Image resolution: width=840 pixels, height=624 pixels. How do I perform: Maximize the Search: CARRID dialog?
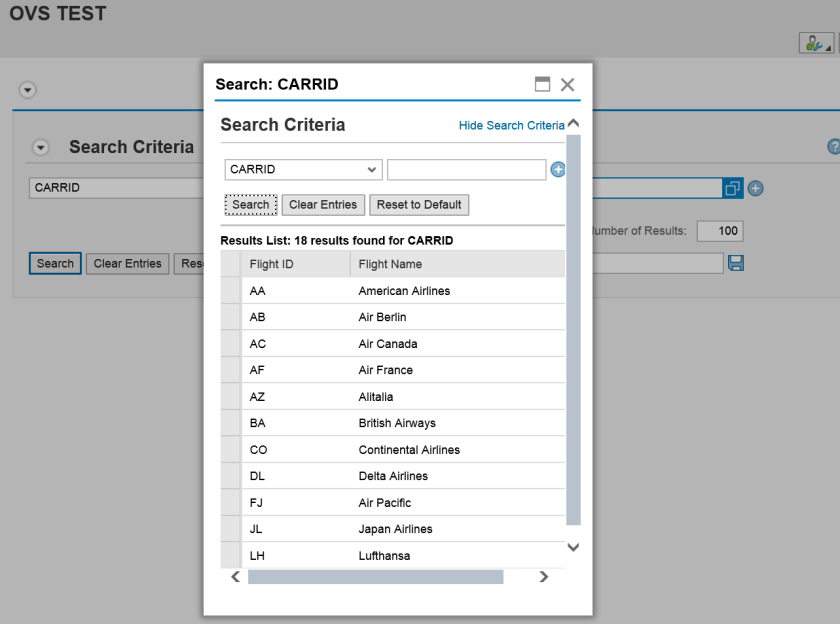click(543, 85)
